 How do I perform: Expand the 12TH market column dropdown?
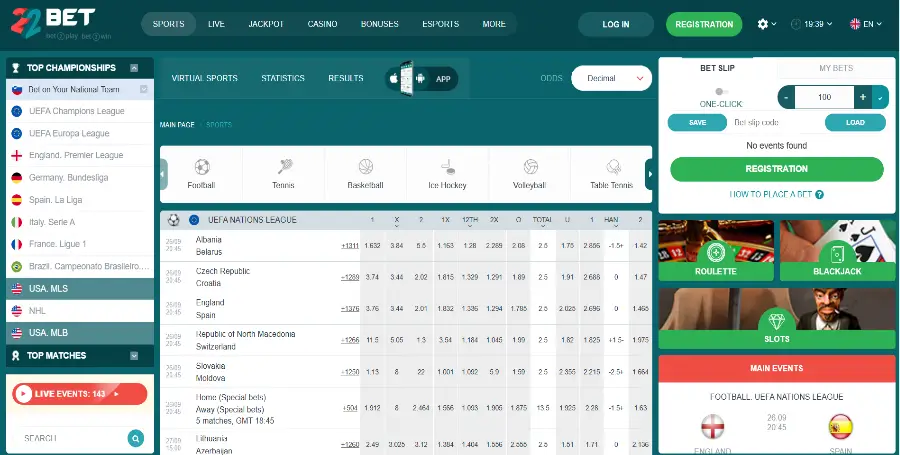471,226
